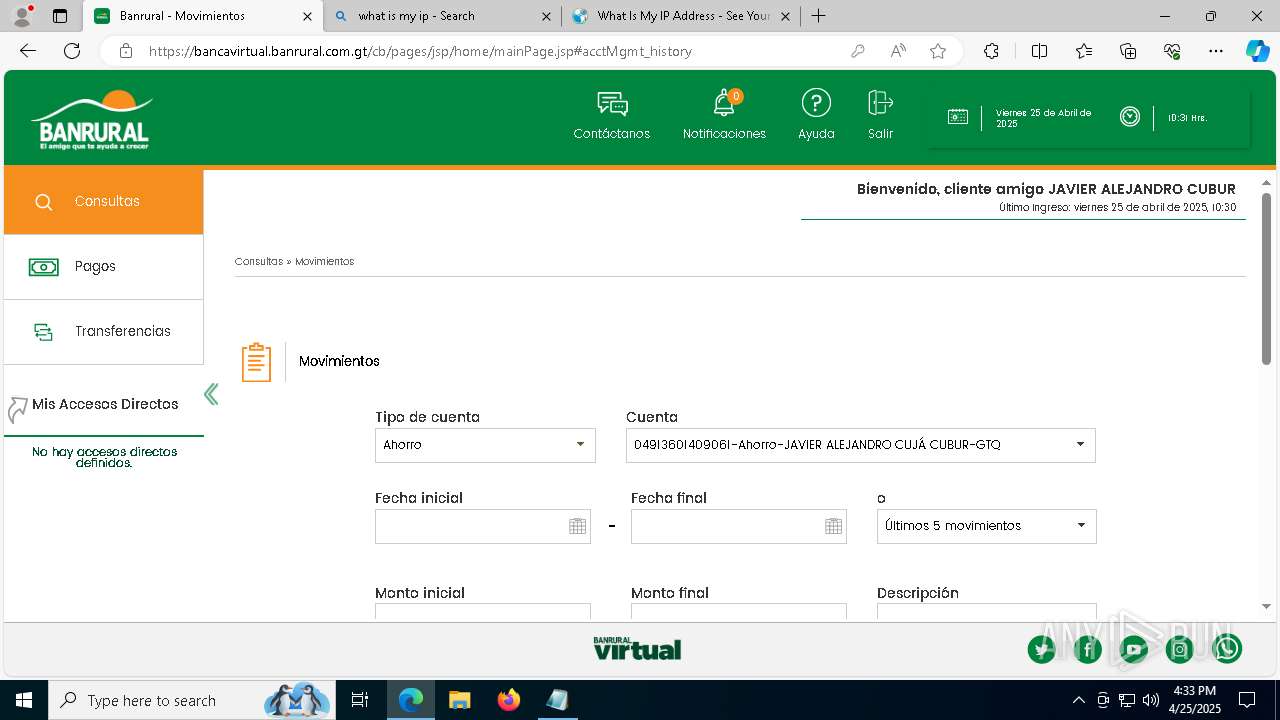Open Task View in the taskbar
The height and width of the screenshot is (720, 1280).
point(360,700)
